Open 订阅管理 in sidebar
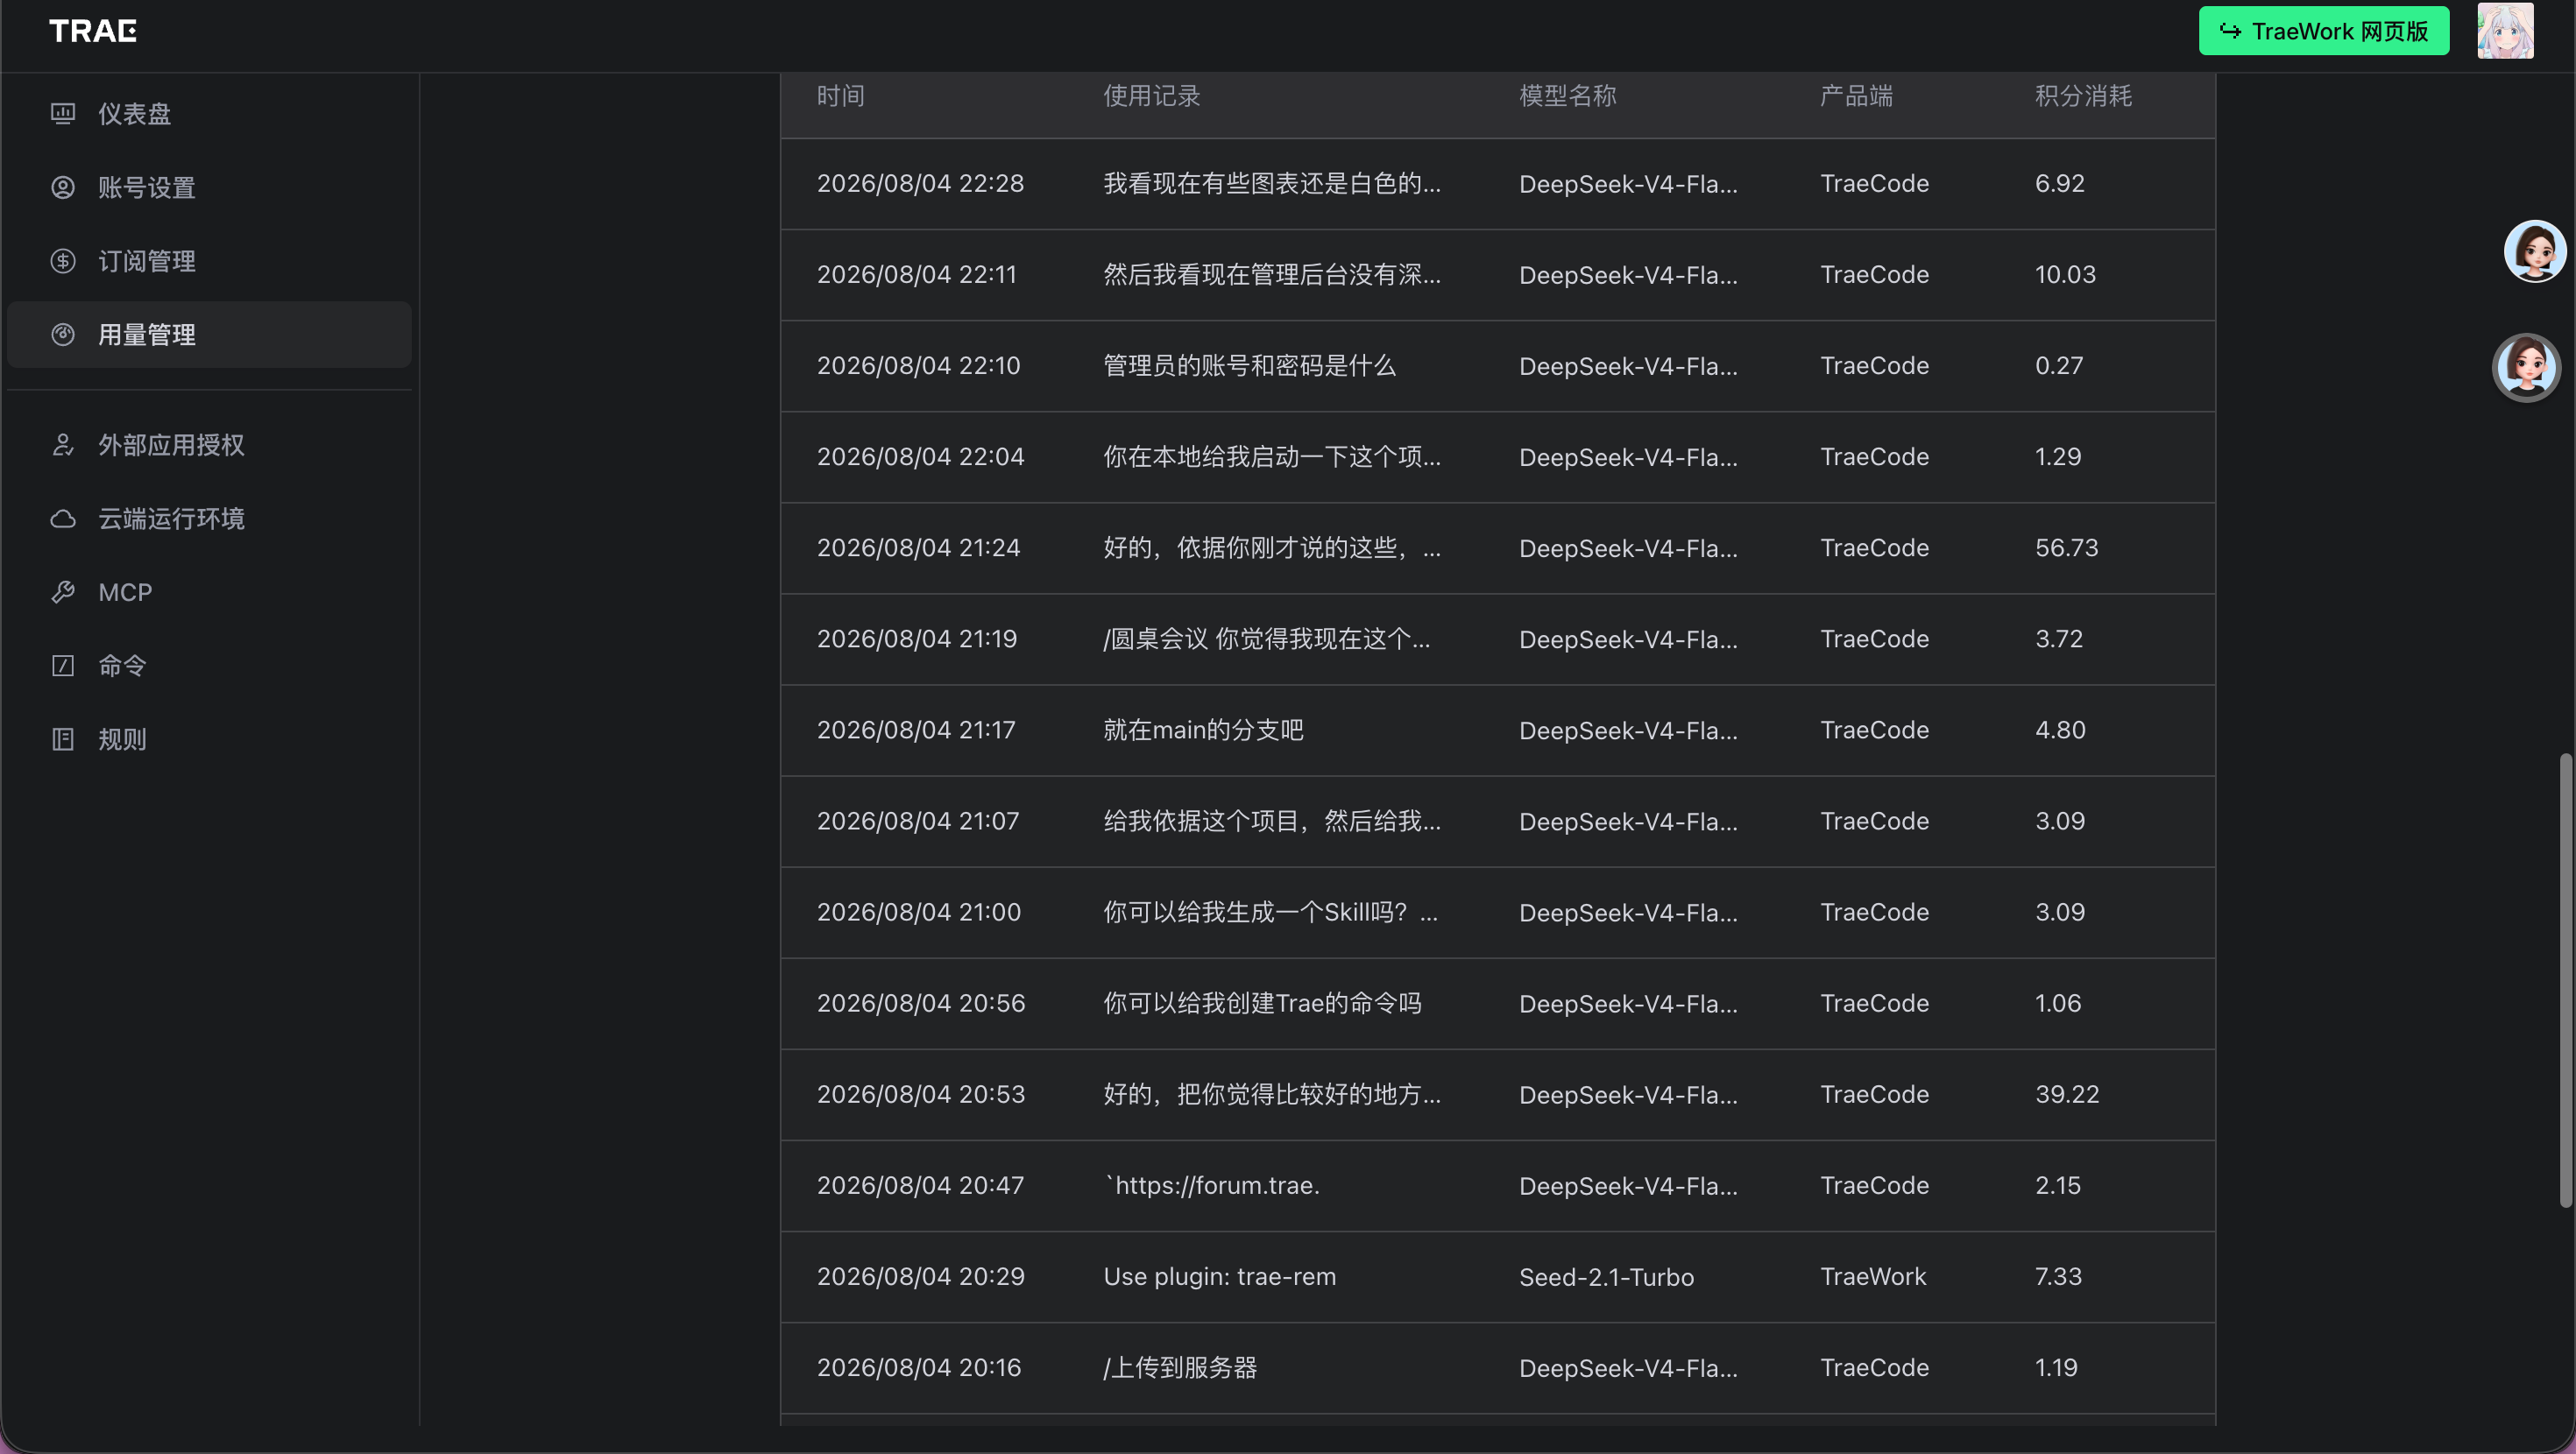 [209, 261]
